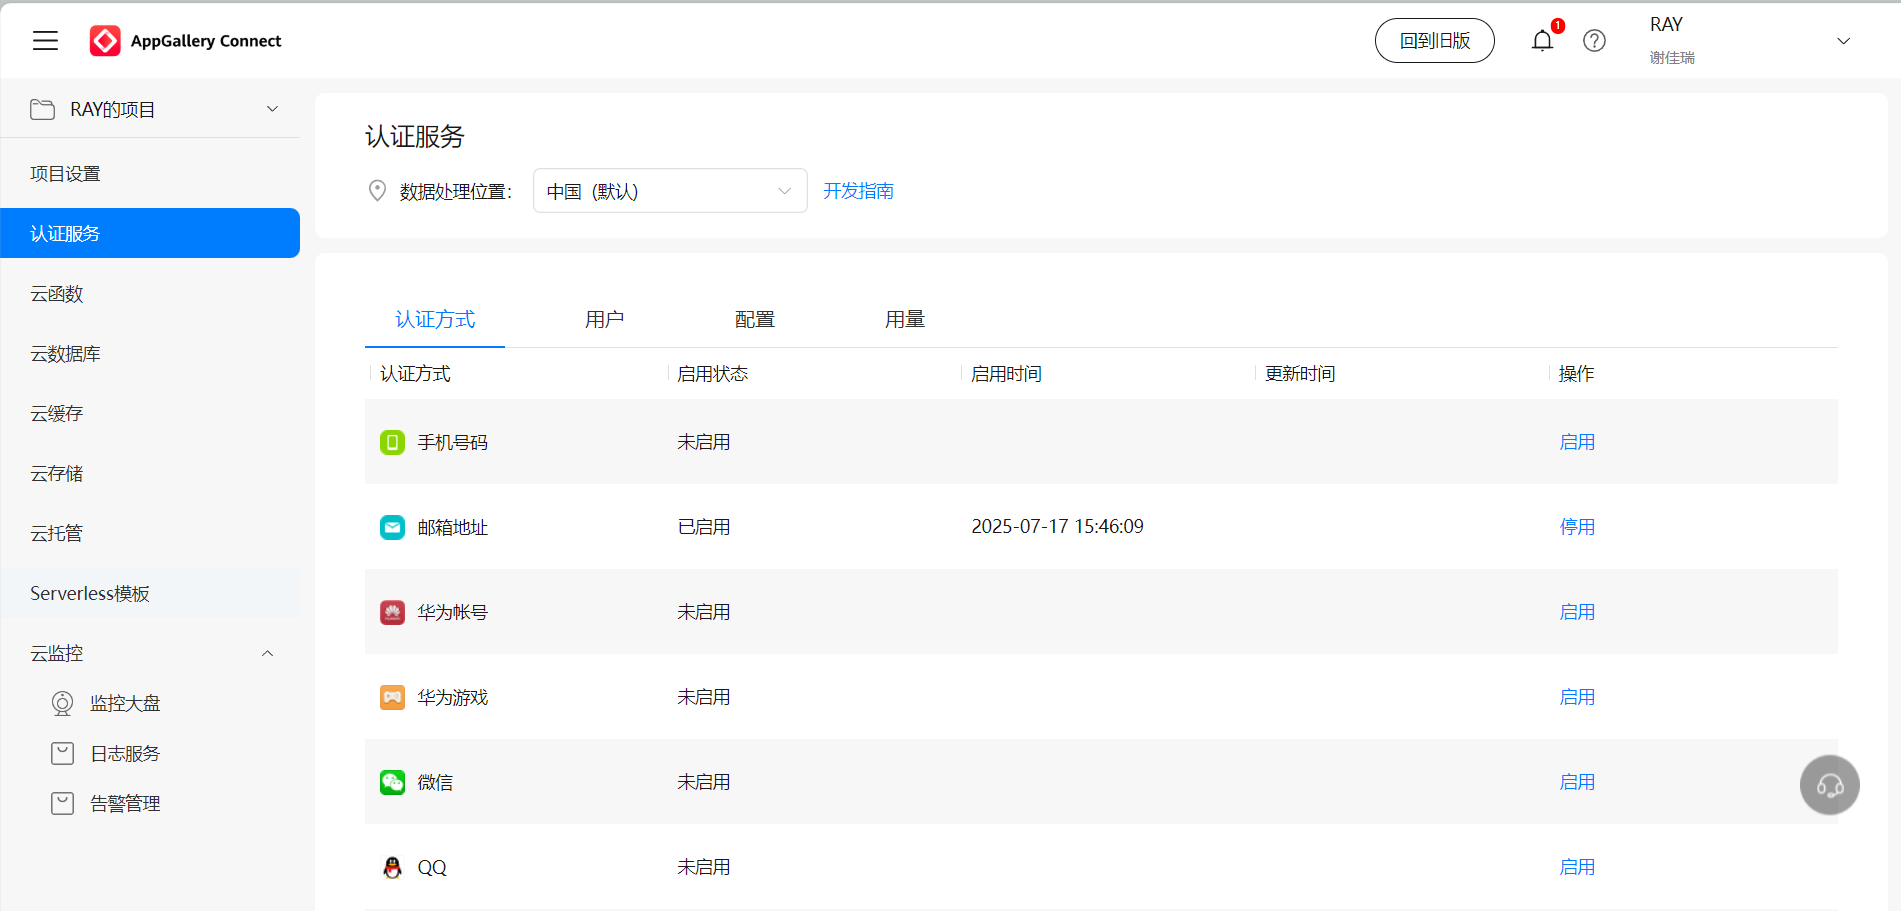The width and height of the screenshot is (1901, 911).
Task: Open 云函数 in the sidebar
Action: coord(150,294)
